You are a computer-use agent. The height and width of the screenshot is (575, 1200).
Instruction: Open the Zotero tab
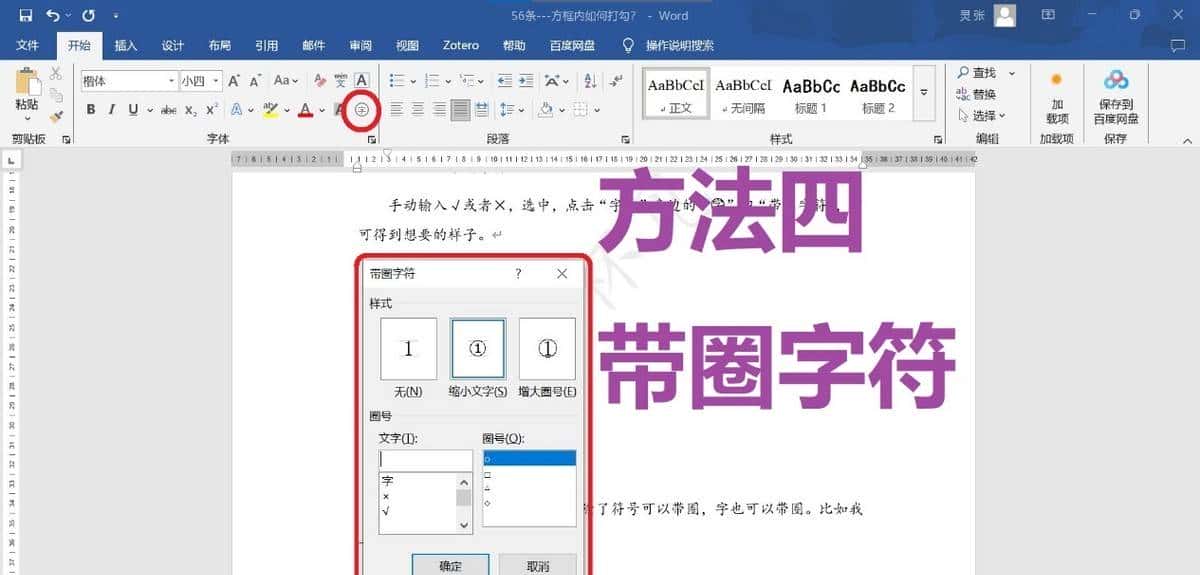461,45
